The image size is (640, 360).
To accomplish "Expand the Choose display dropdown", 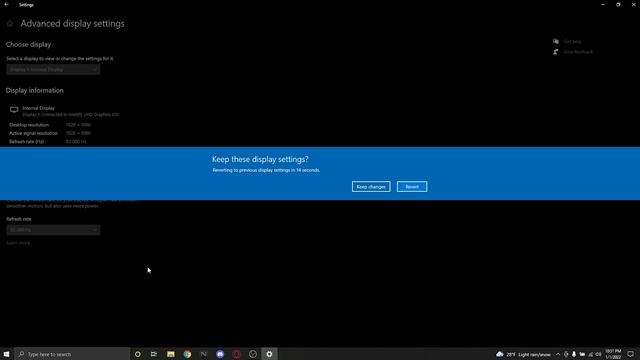I will [53, 69].
